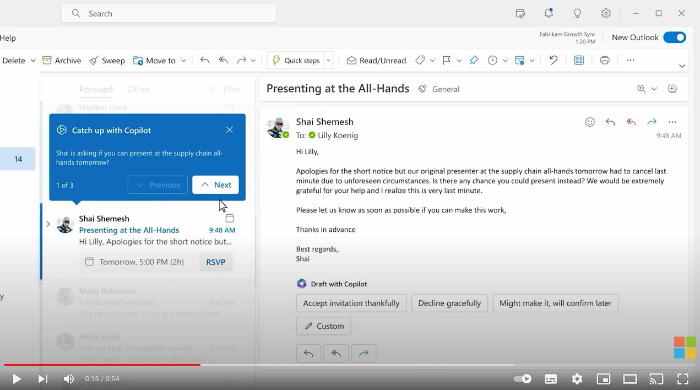The height and width of the screenshot is (390, 700).
Task: Open the Categorize dropdown arrow
Action: 432,61
